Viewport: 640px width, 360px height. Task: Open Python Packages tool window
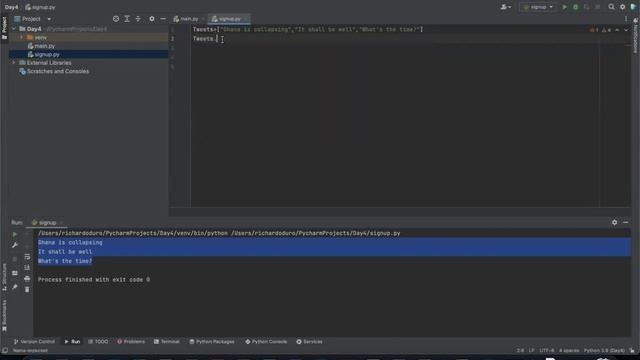(x=212, y=342)
